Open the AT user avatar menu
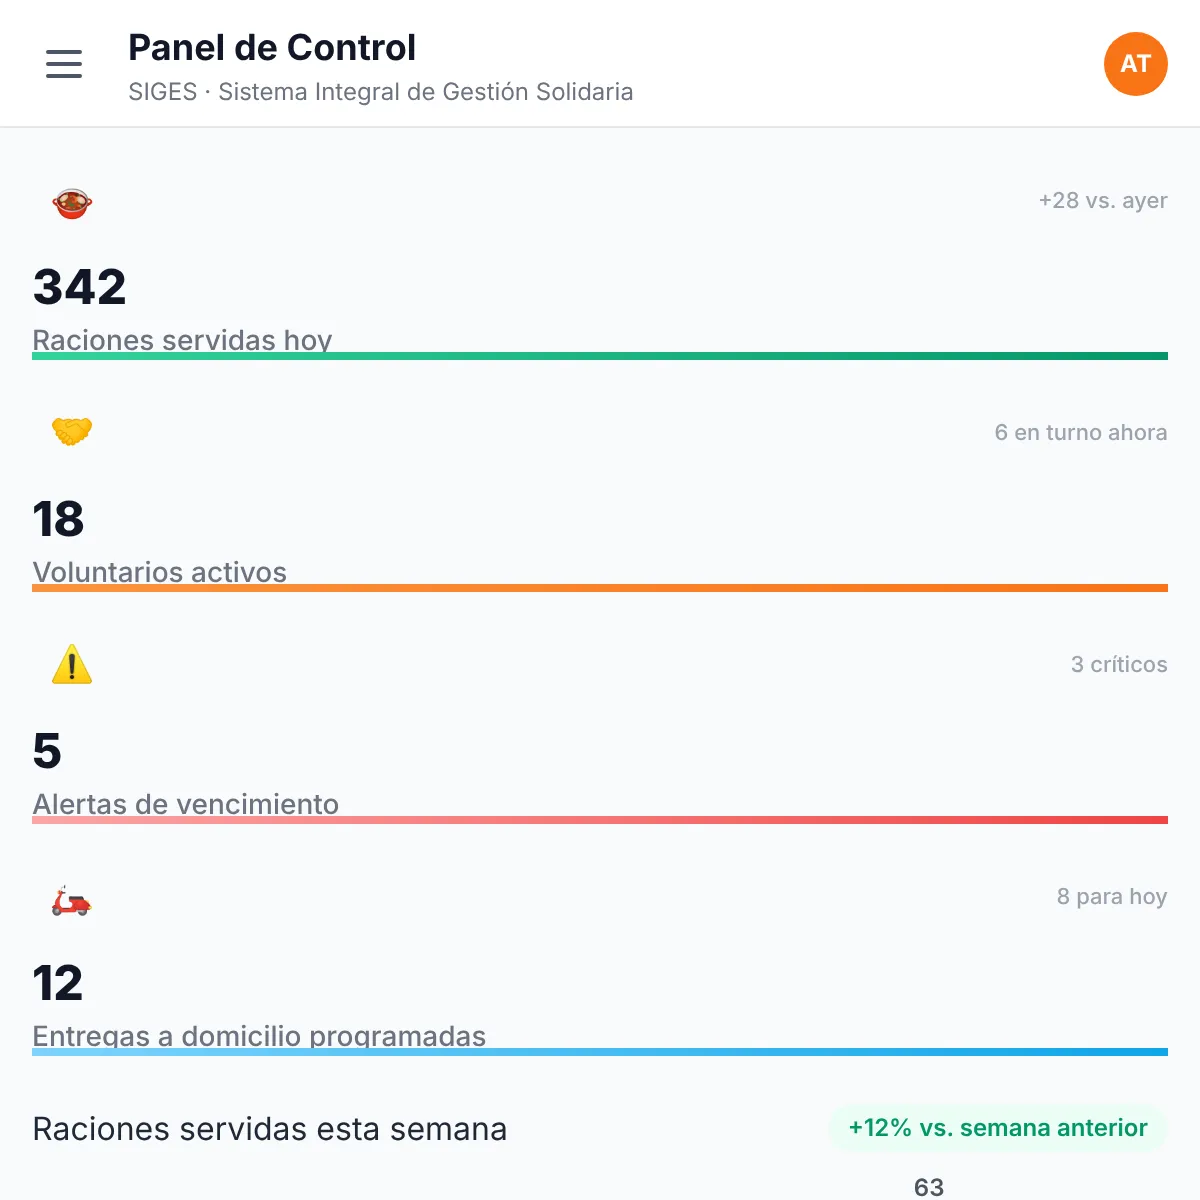The image size is (1200, 1200). pos(1135,64)
